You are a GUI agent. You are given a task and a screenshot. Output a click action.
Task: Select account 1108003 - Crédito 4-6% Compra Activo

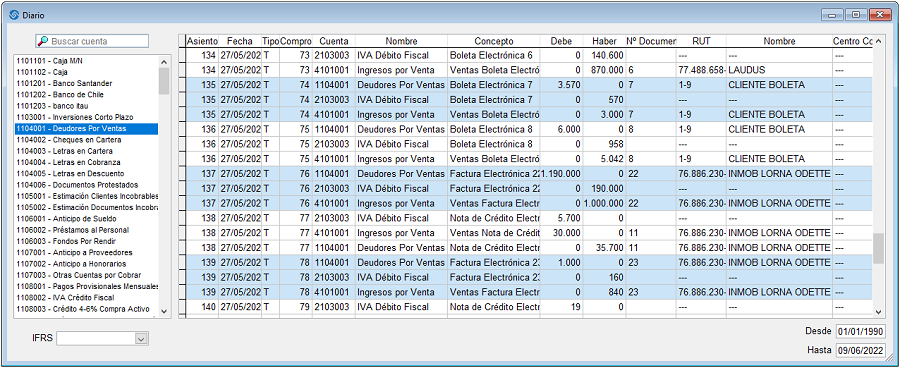click(86, 309)
